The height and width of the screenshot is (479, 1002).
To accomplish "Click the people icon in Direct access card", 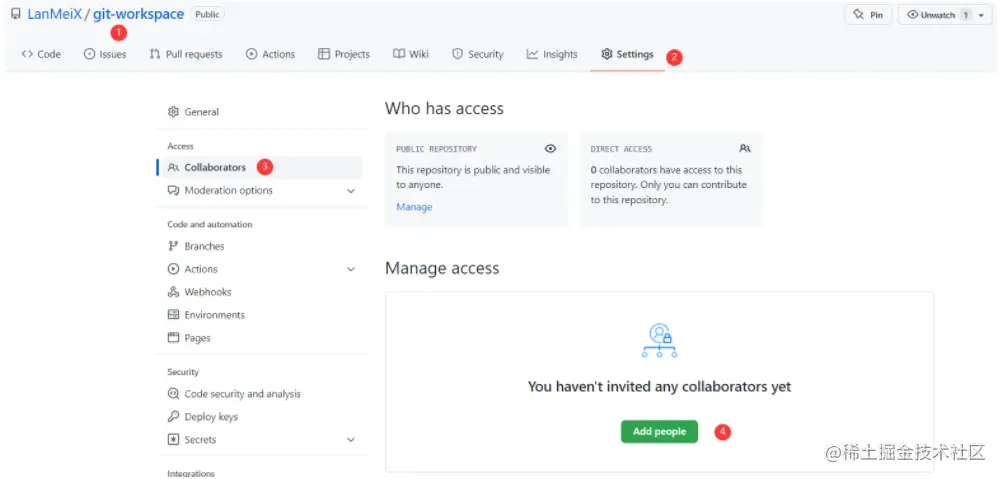I will (745, 149).
